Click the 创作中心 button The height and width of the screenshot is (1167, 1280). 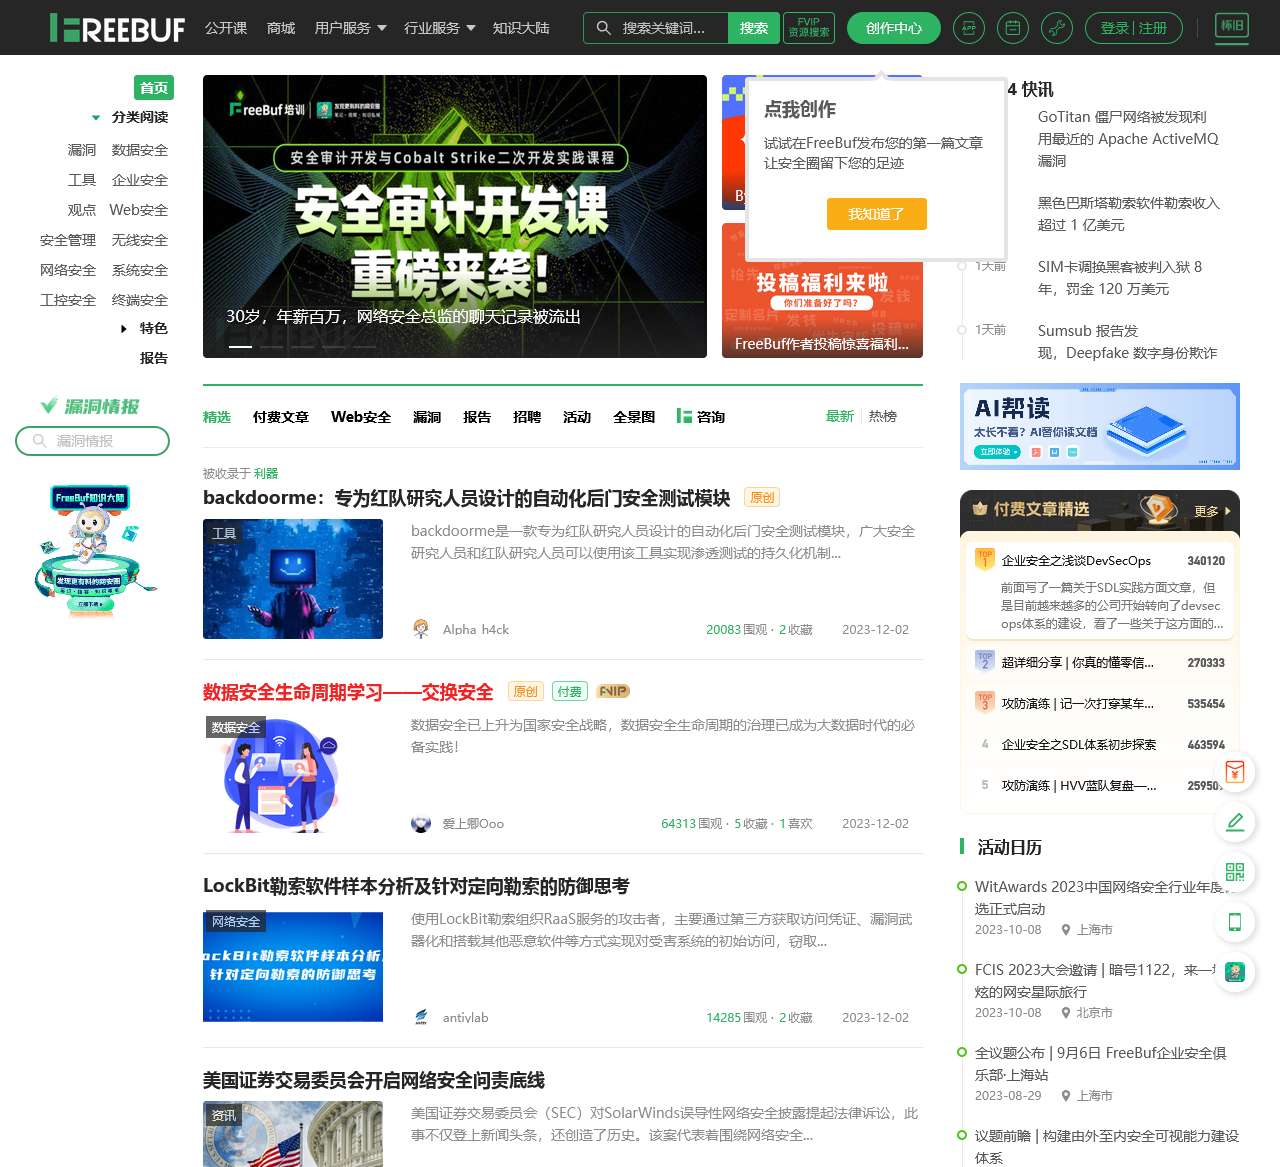click(894, 28)
